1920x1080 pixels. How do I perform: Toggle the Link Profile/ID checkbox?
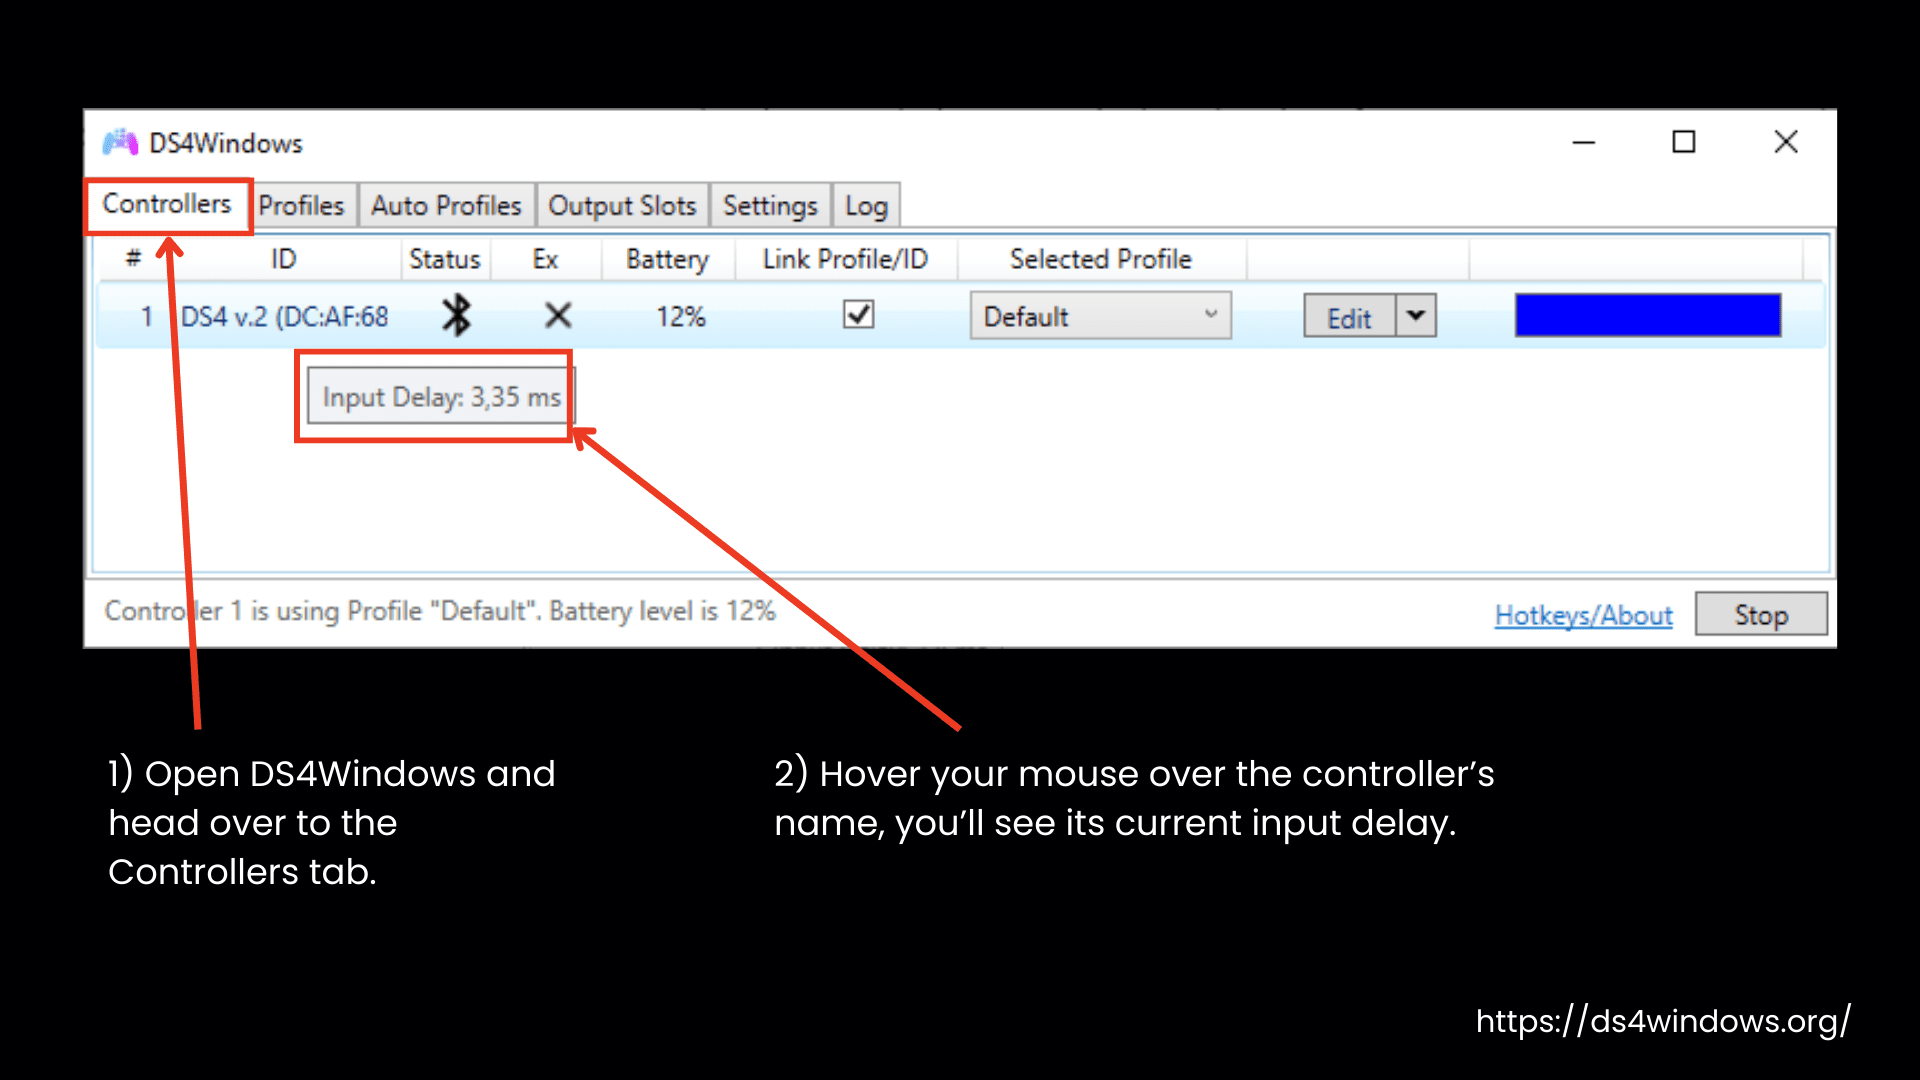point(859,315)
